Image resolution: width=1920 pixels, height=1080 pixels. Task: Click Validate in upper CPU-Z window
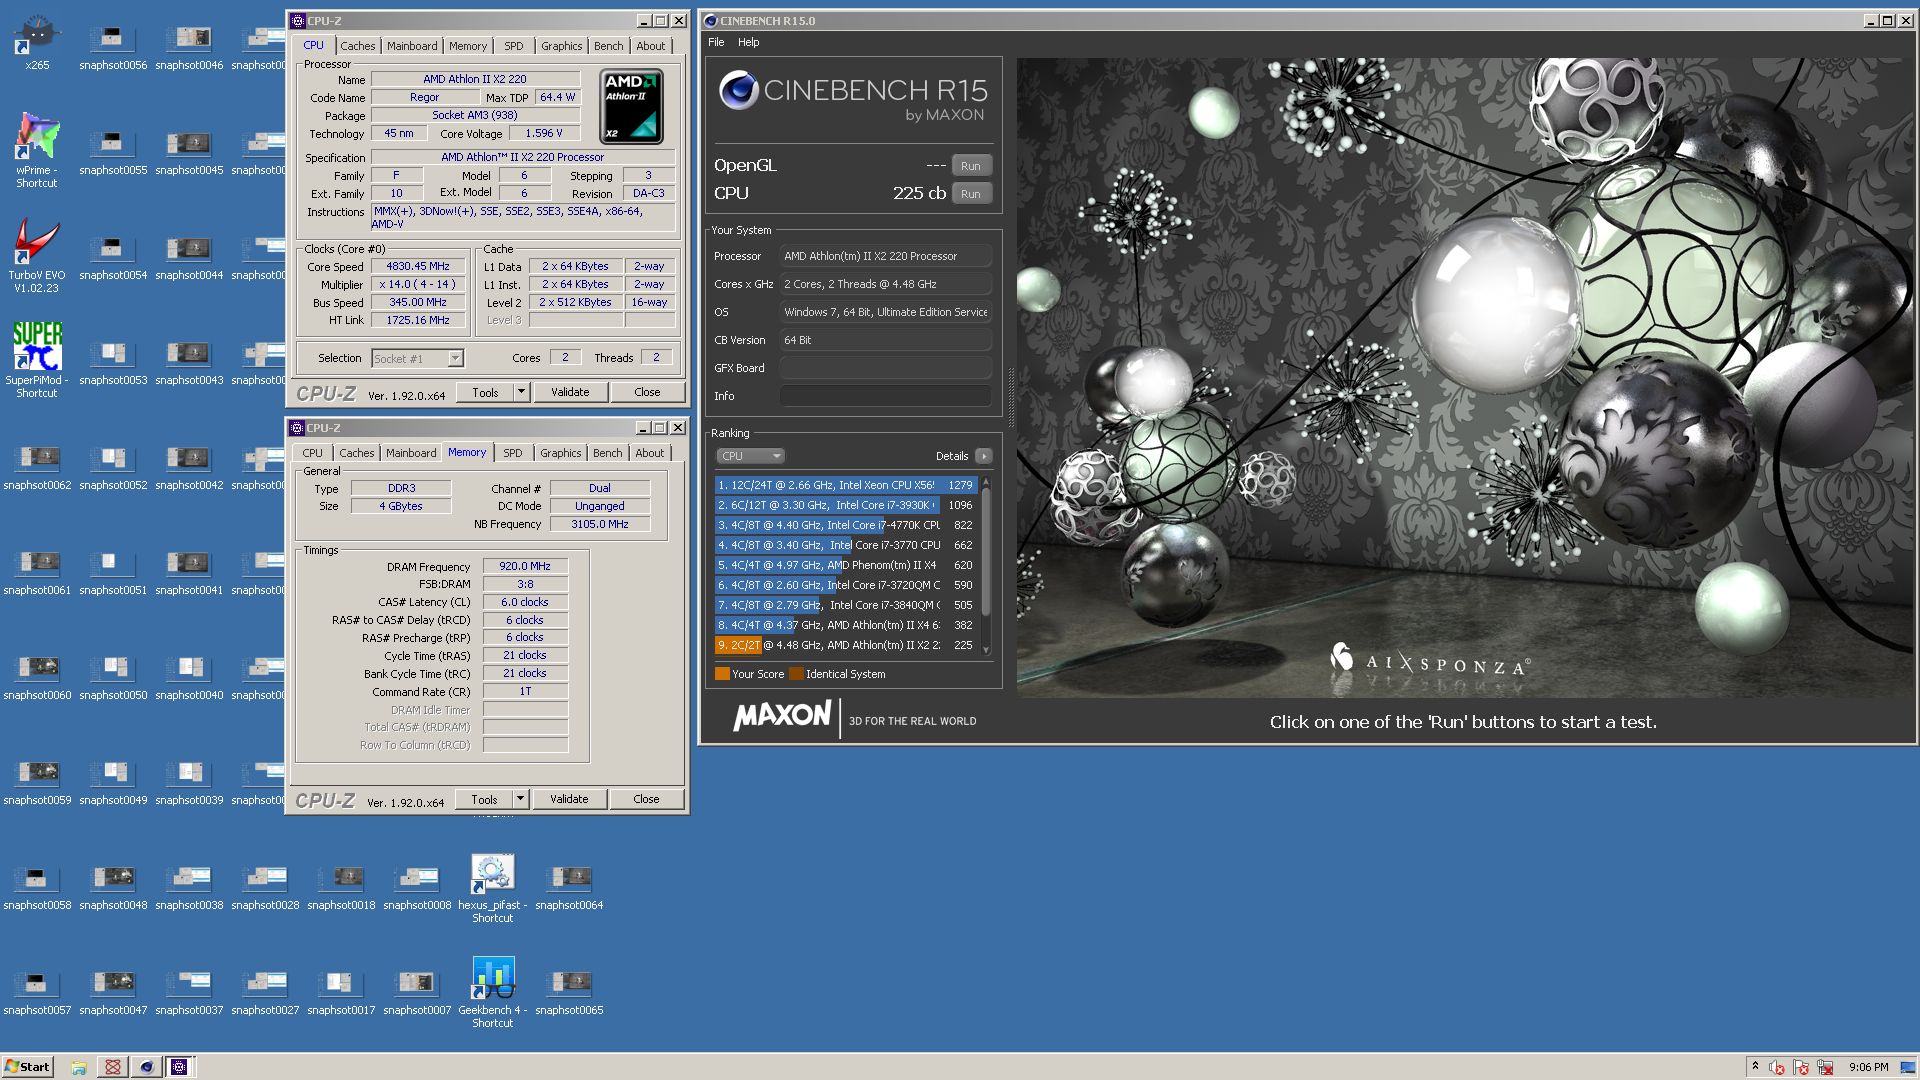(x=570, y=393)
